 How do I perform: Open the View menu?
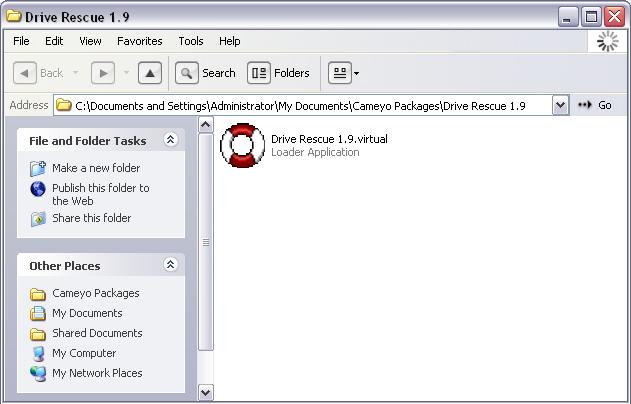pos(90,41)
